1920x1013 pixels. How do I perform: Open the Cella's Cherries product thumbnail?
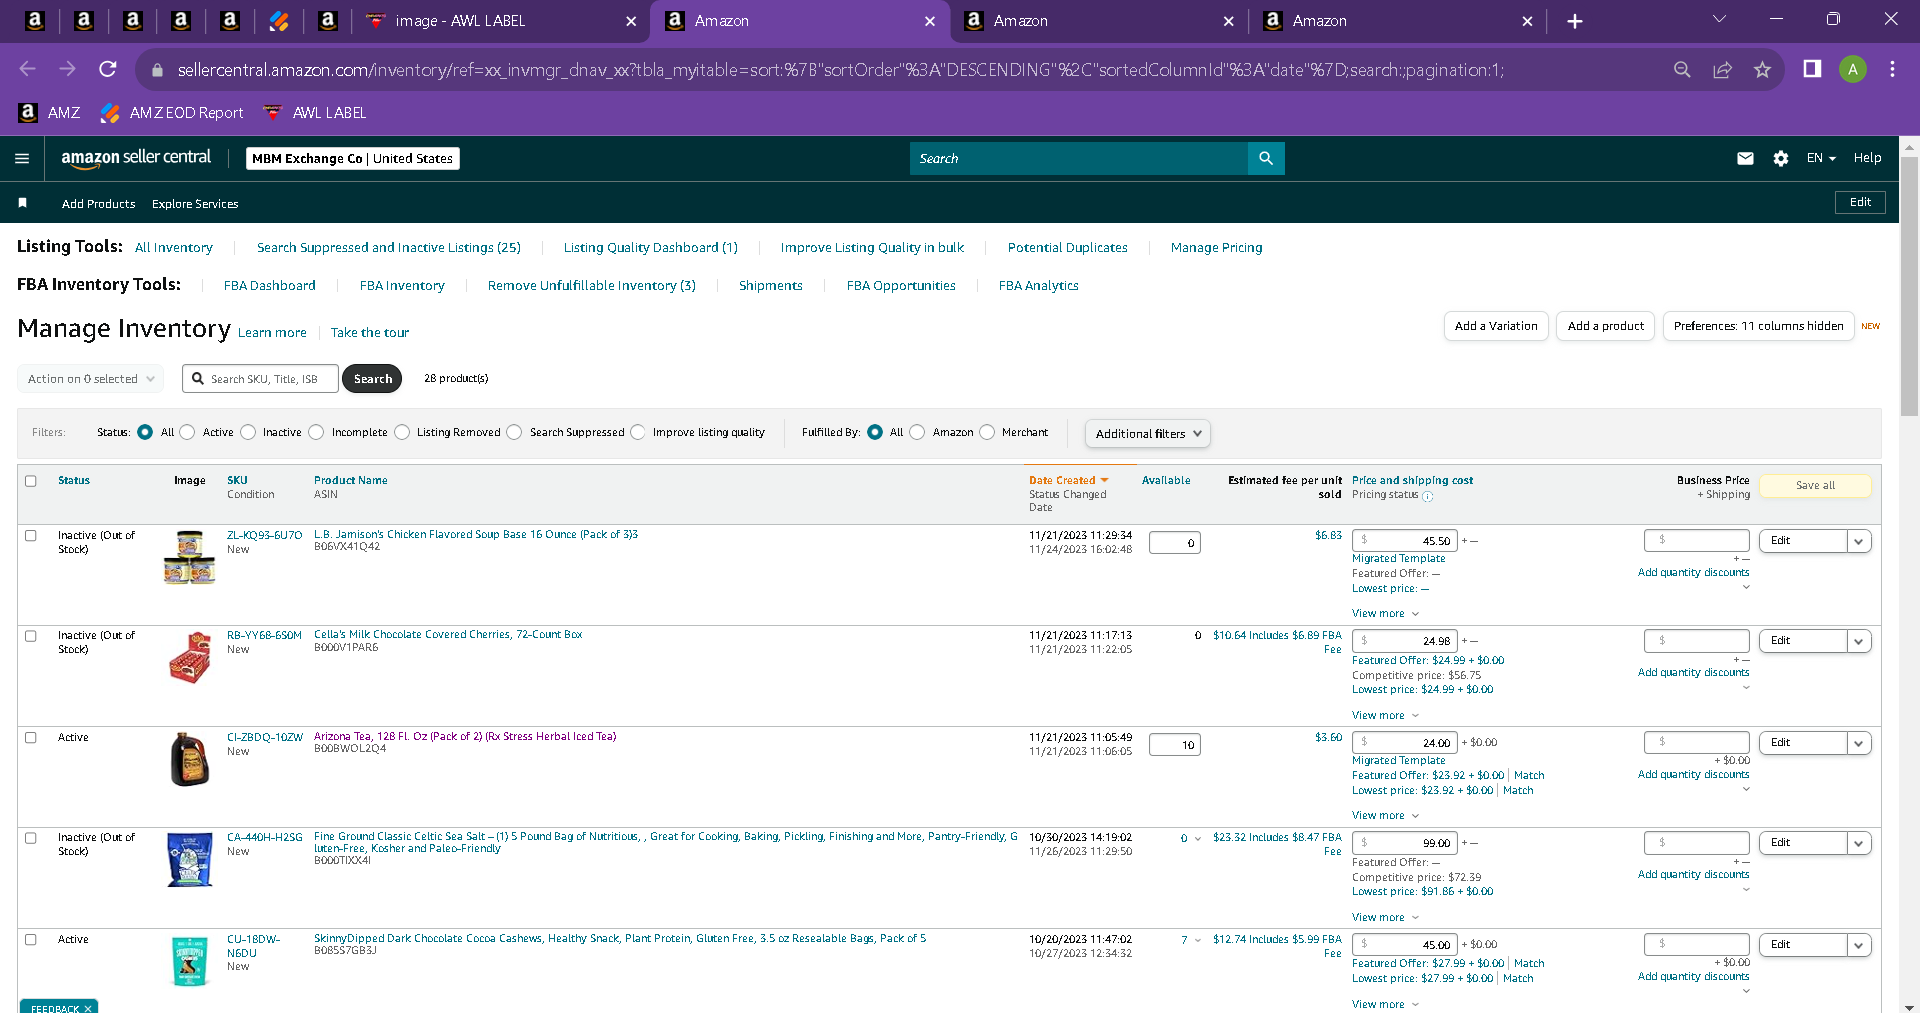click(x=190, y=657)
